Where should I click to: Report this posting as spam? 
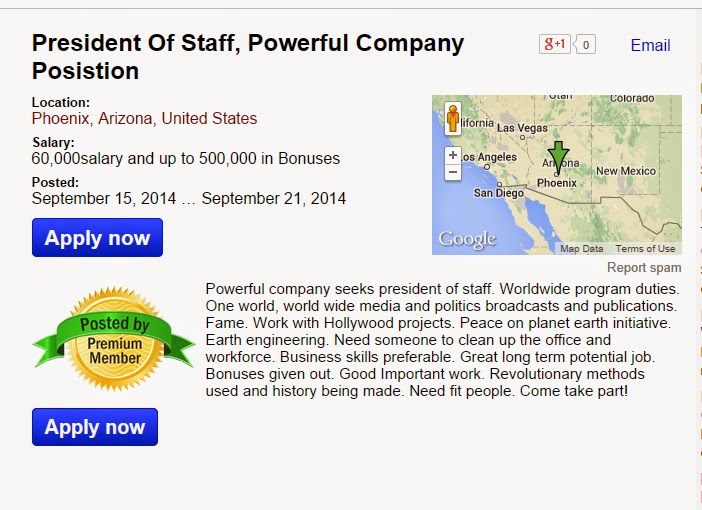click(x=644, y=267)
